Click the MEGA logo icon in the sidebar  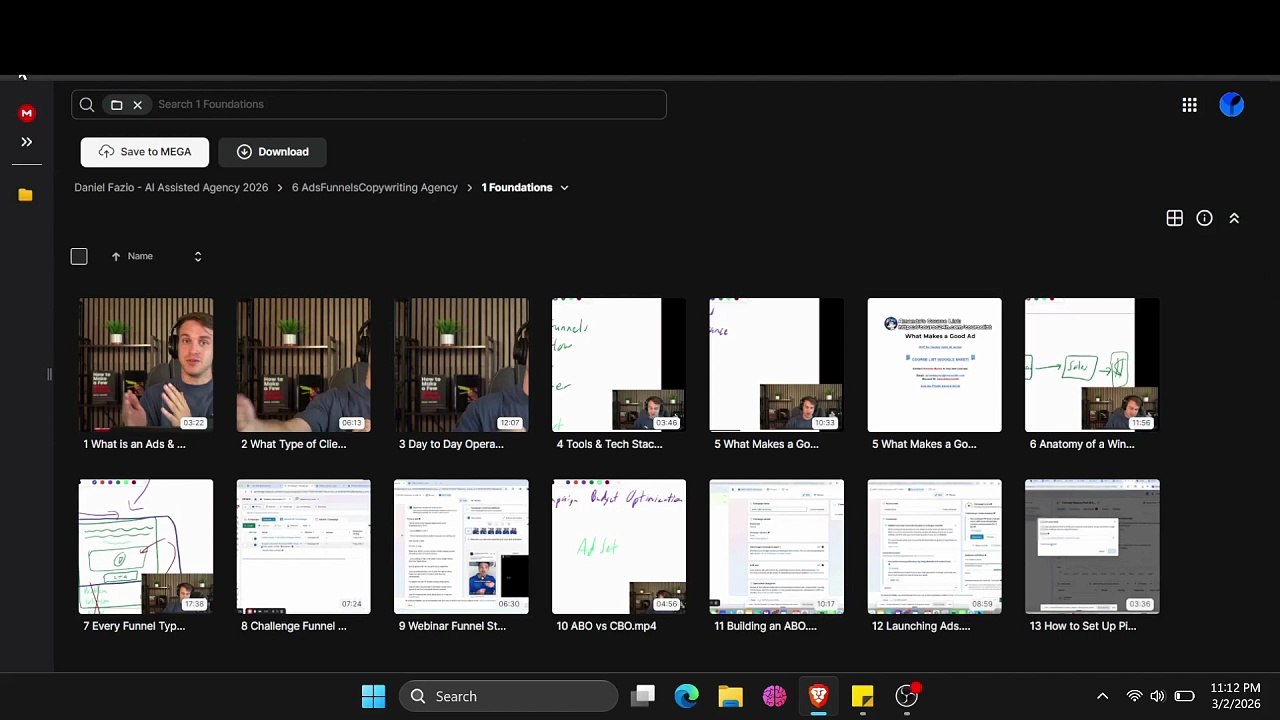27,113
